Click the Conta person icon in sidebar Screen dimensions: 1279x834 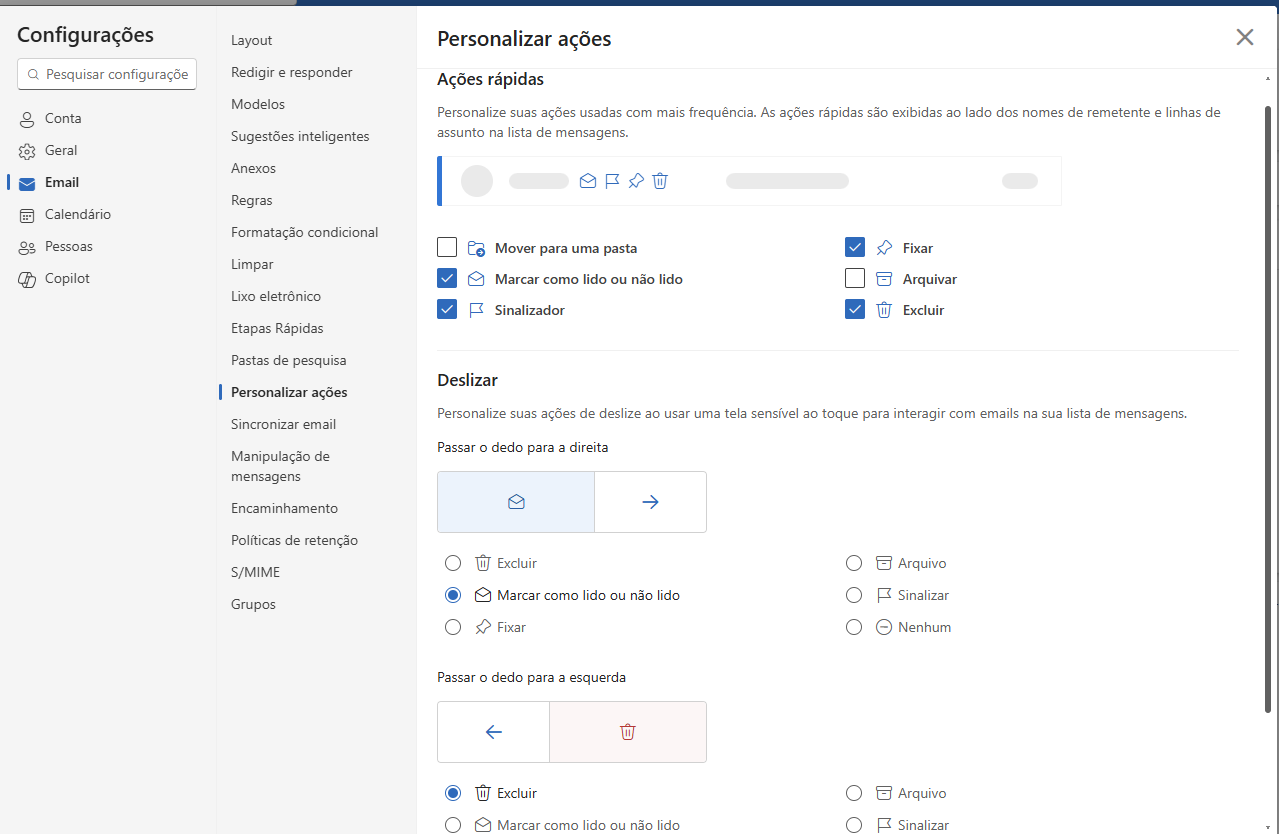tap(27, 119)
